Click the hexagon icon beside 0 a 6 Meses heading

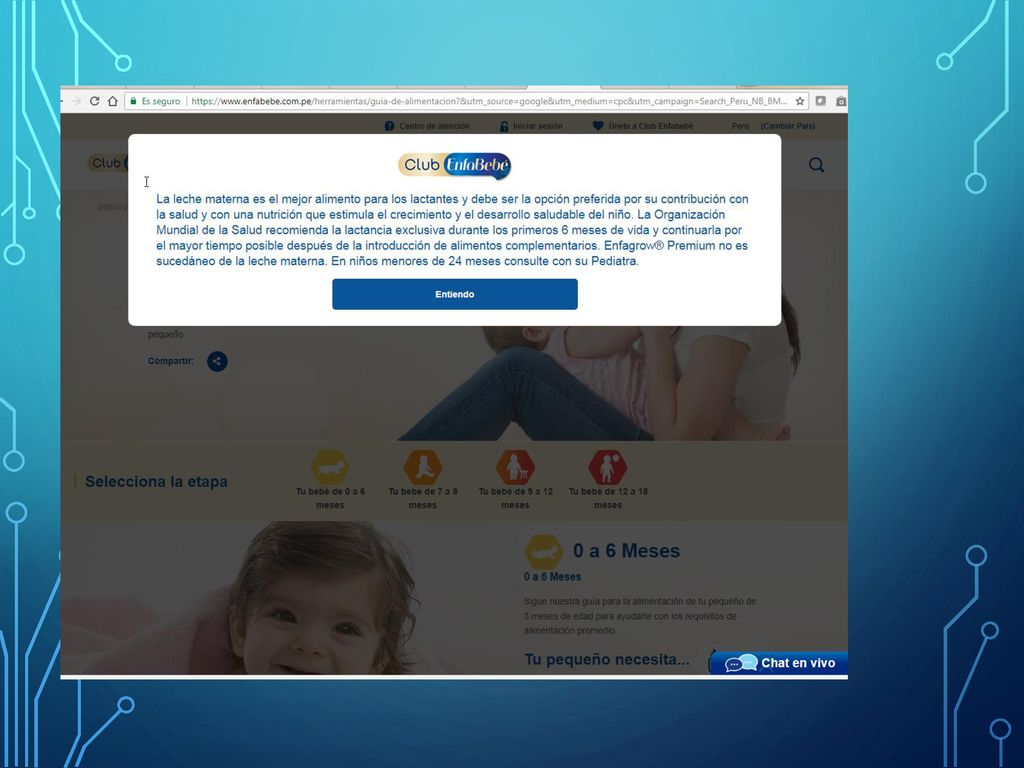click(x=543, y=552)
